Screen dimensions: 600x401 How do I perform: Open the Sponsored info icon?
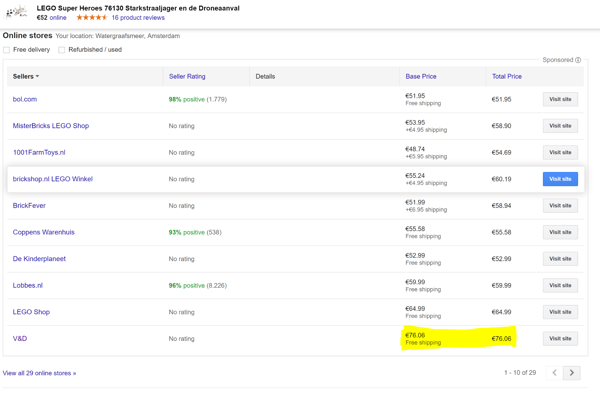[578, 60]
